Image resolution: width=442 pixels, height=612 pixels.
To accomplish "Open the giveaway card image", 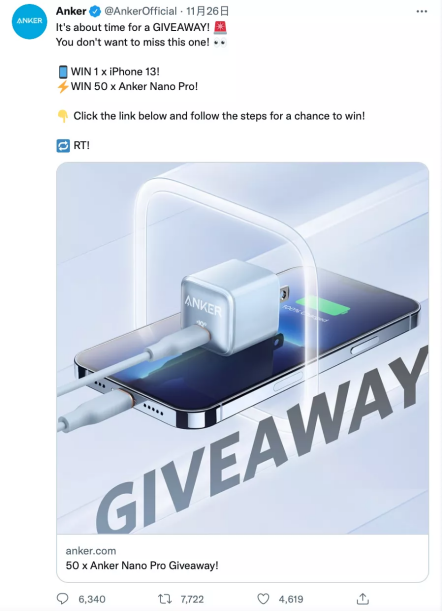I will coord(242,348).
